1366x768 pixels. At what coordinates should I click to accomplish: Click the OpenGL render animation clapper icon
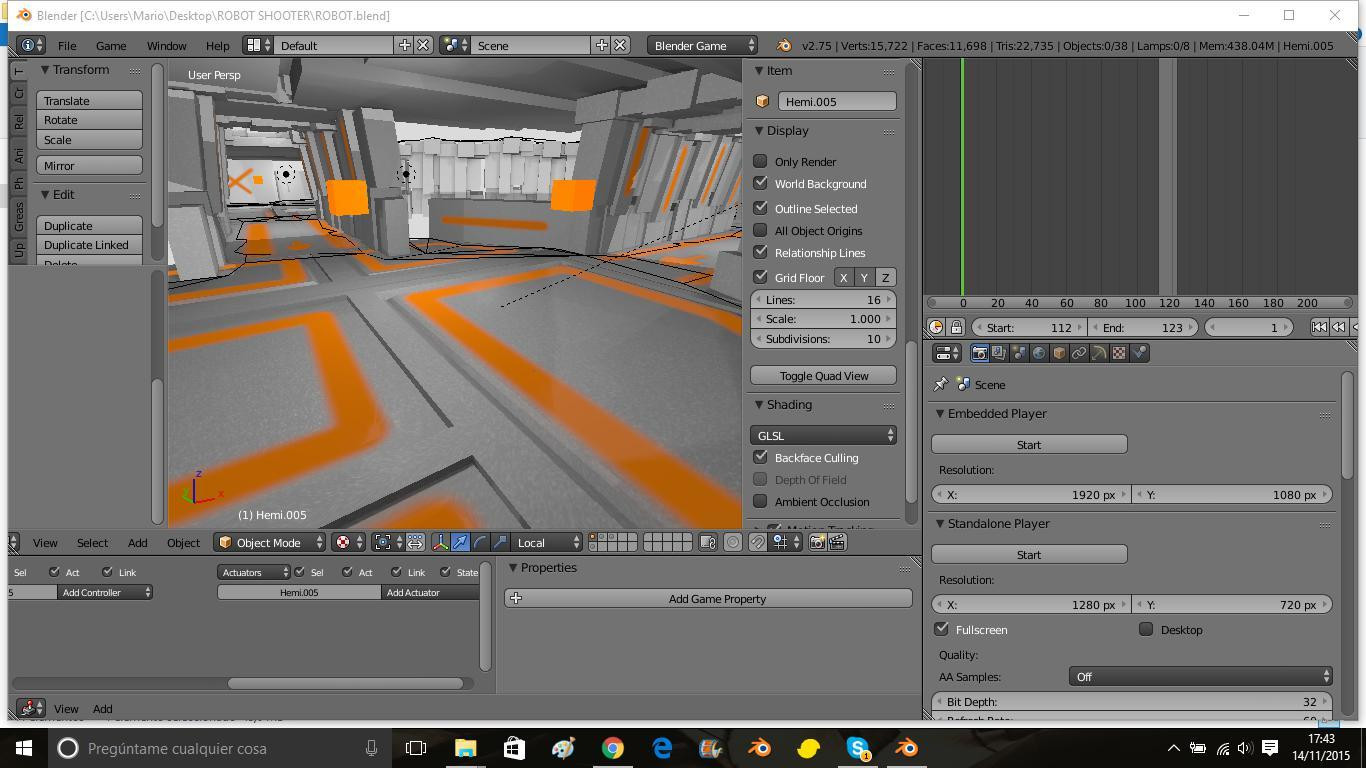[x=837, y=542]
